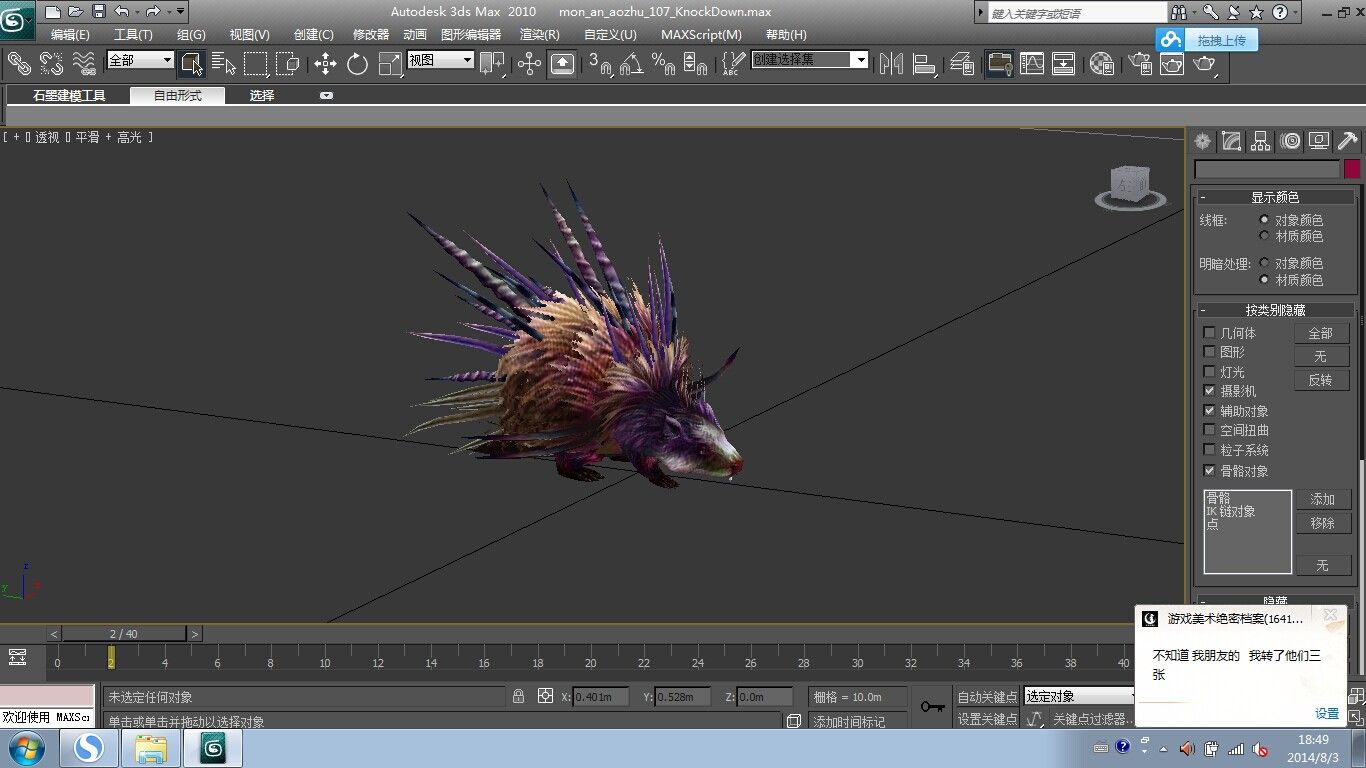This screenshot has height=768, width=1366.
Task: Uncheck the 辅助对象 hide checkbox
Action: (1209, 411)
